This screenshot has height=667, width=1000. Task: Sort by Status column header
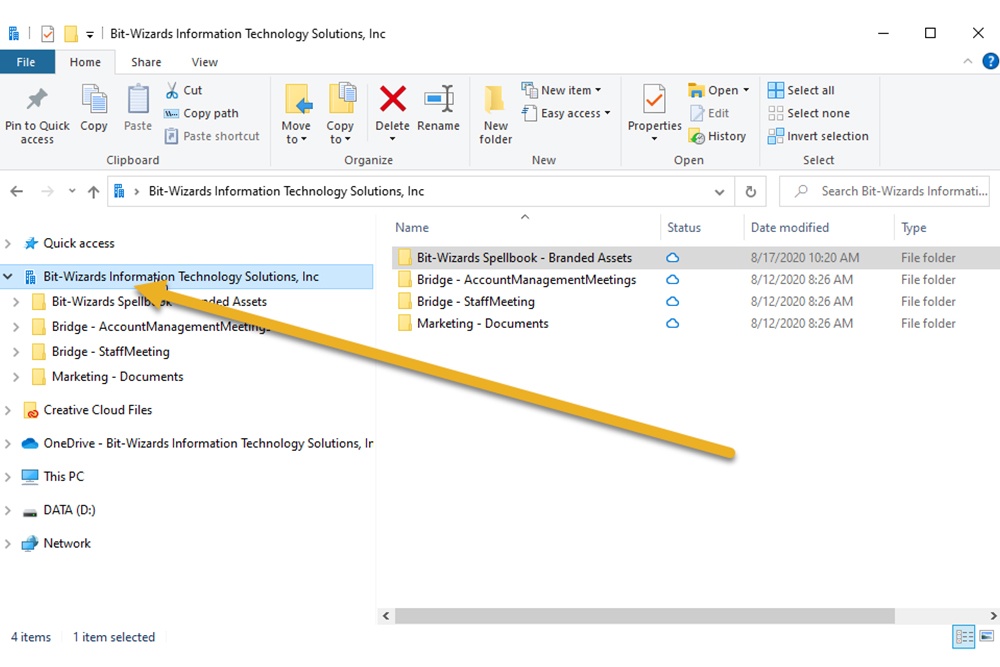[684, 228]
